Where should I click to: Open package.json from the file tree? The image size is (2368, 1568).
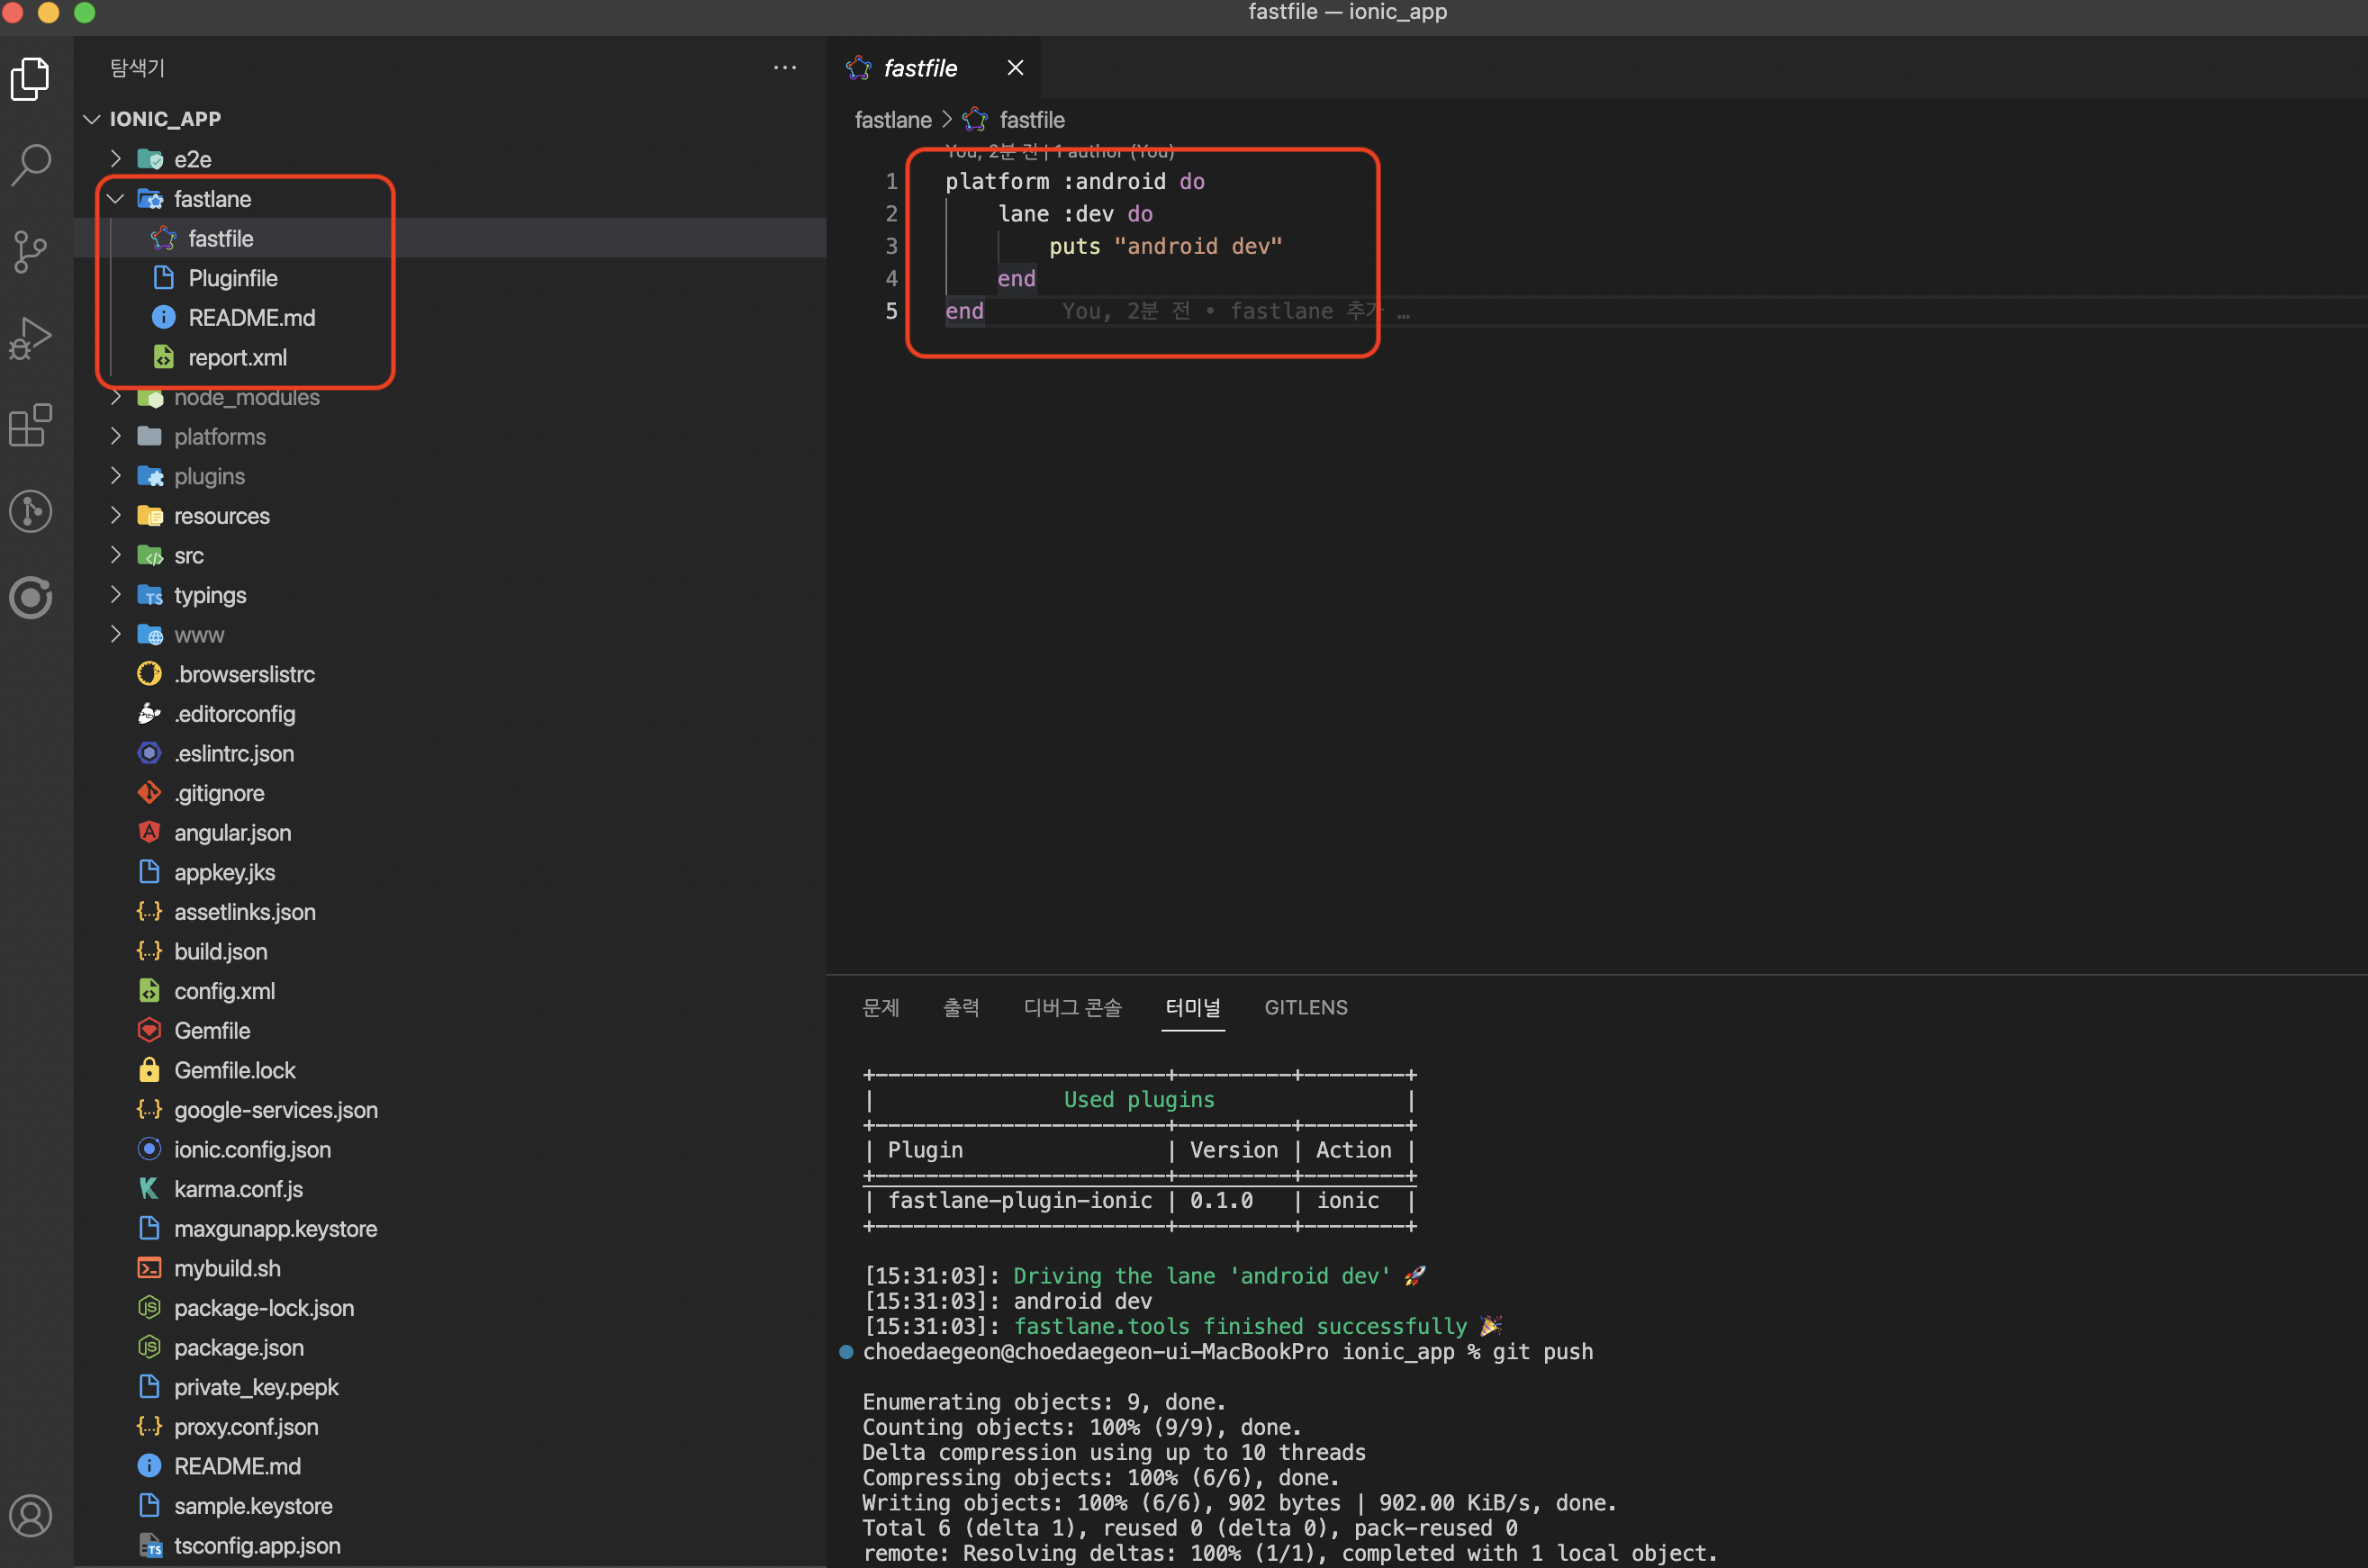point(238,1347)
